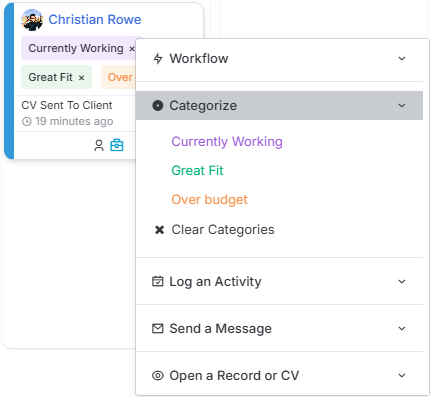The width and height of the screenshot is (431, 397).
Task: Expand the Workflow section chevron
Action: (x=402, y=59)
